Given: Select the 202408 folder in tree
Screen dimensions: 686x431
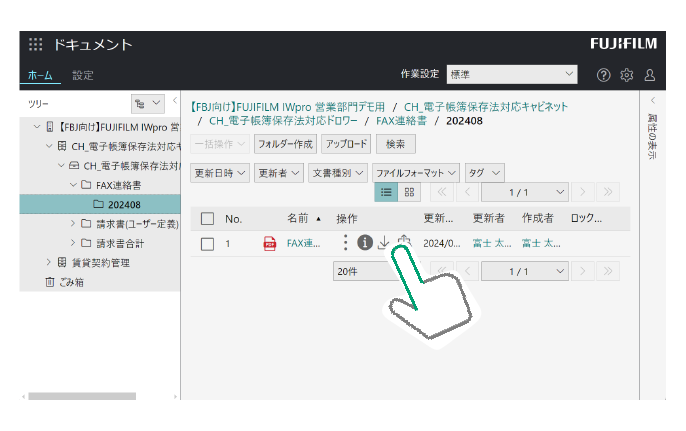Looking at the screenshot, I should coord(100,204).
